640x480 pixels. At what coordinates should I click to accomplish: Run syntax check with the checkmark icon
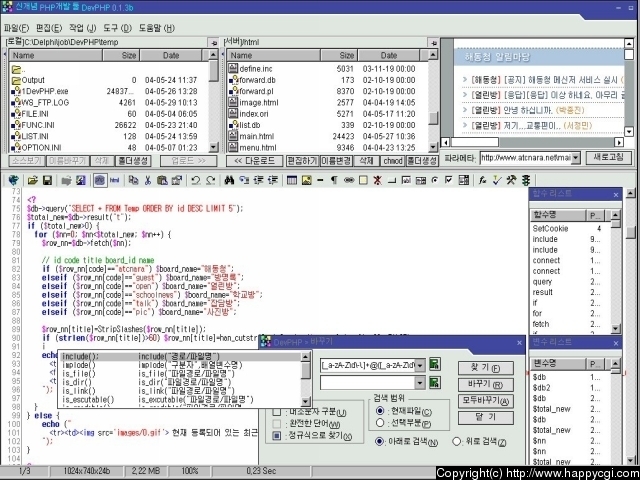tap(497, 180)
